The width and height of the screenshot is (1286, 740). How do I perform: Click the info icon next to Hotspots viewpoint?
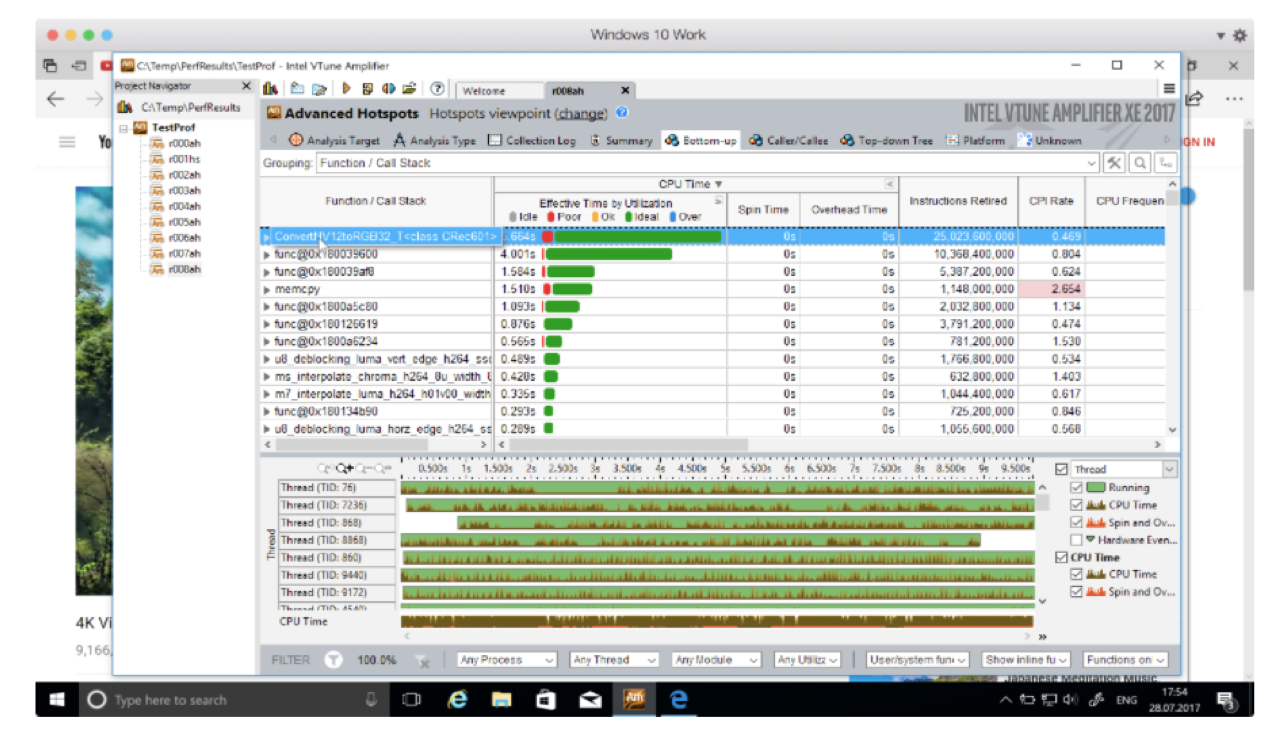click(622, 113)
